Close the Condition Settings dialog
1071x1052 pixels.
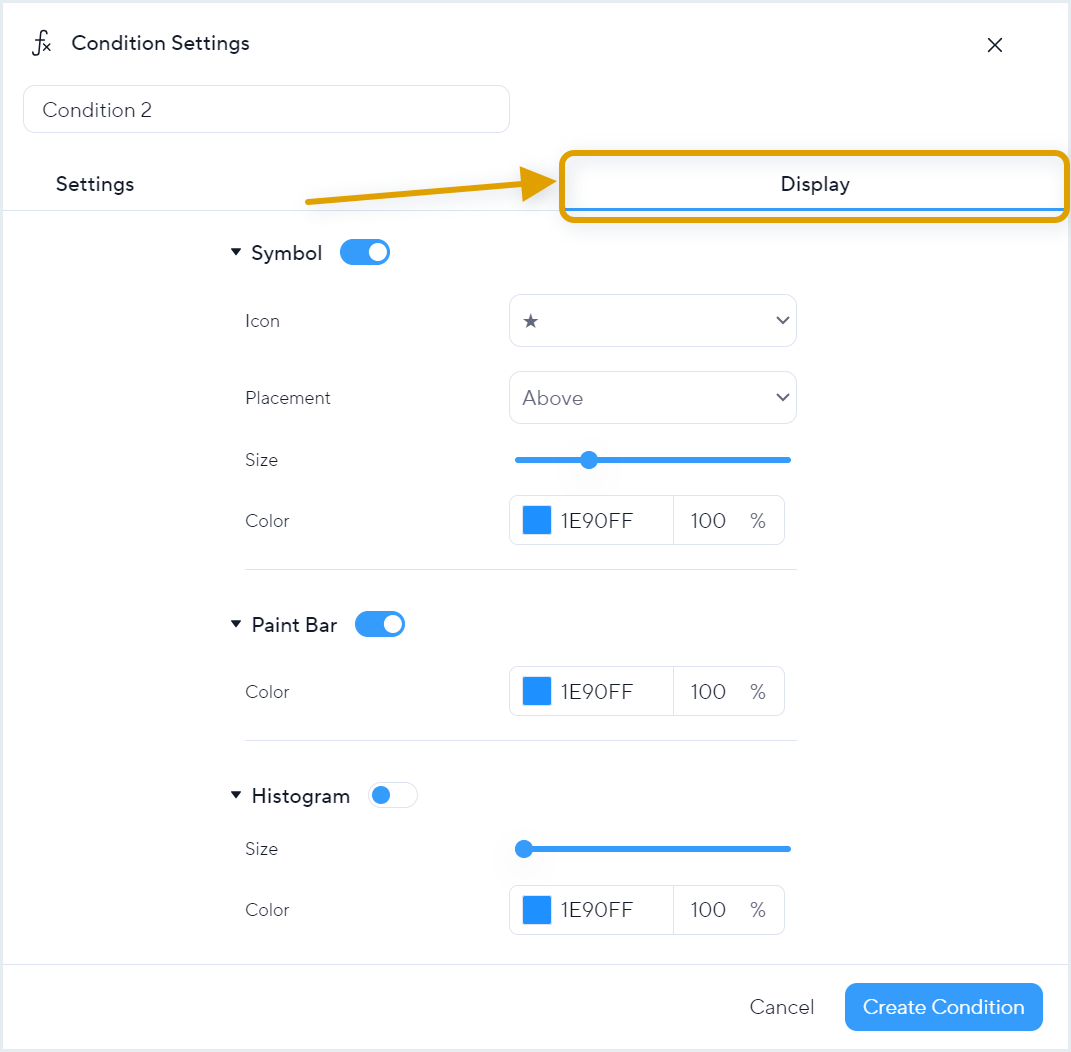(994, 45)
